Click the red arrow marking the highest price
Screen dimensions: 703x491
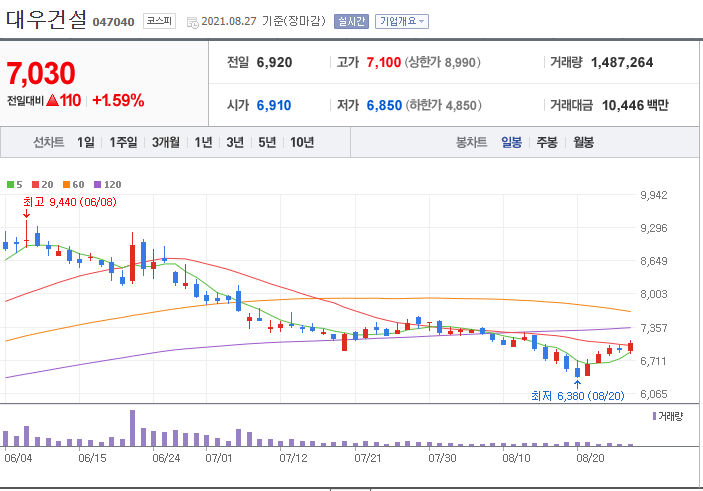[x=26, y=213]
